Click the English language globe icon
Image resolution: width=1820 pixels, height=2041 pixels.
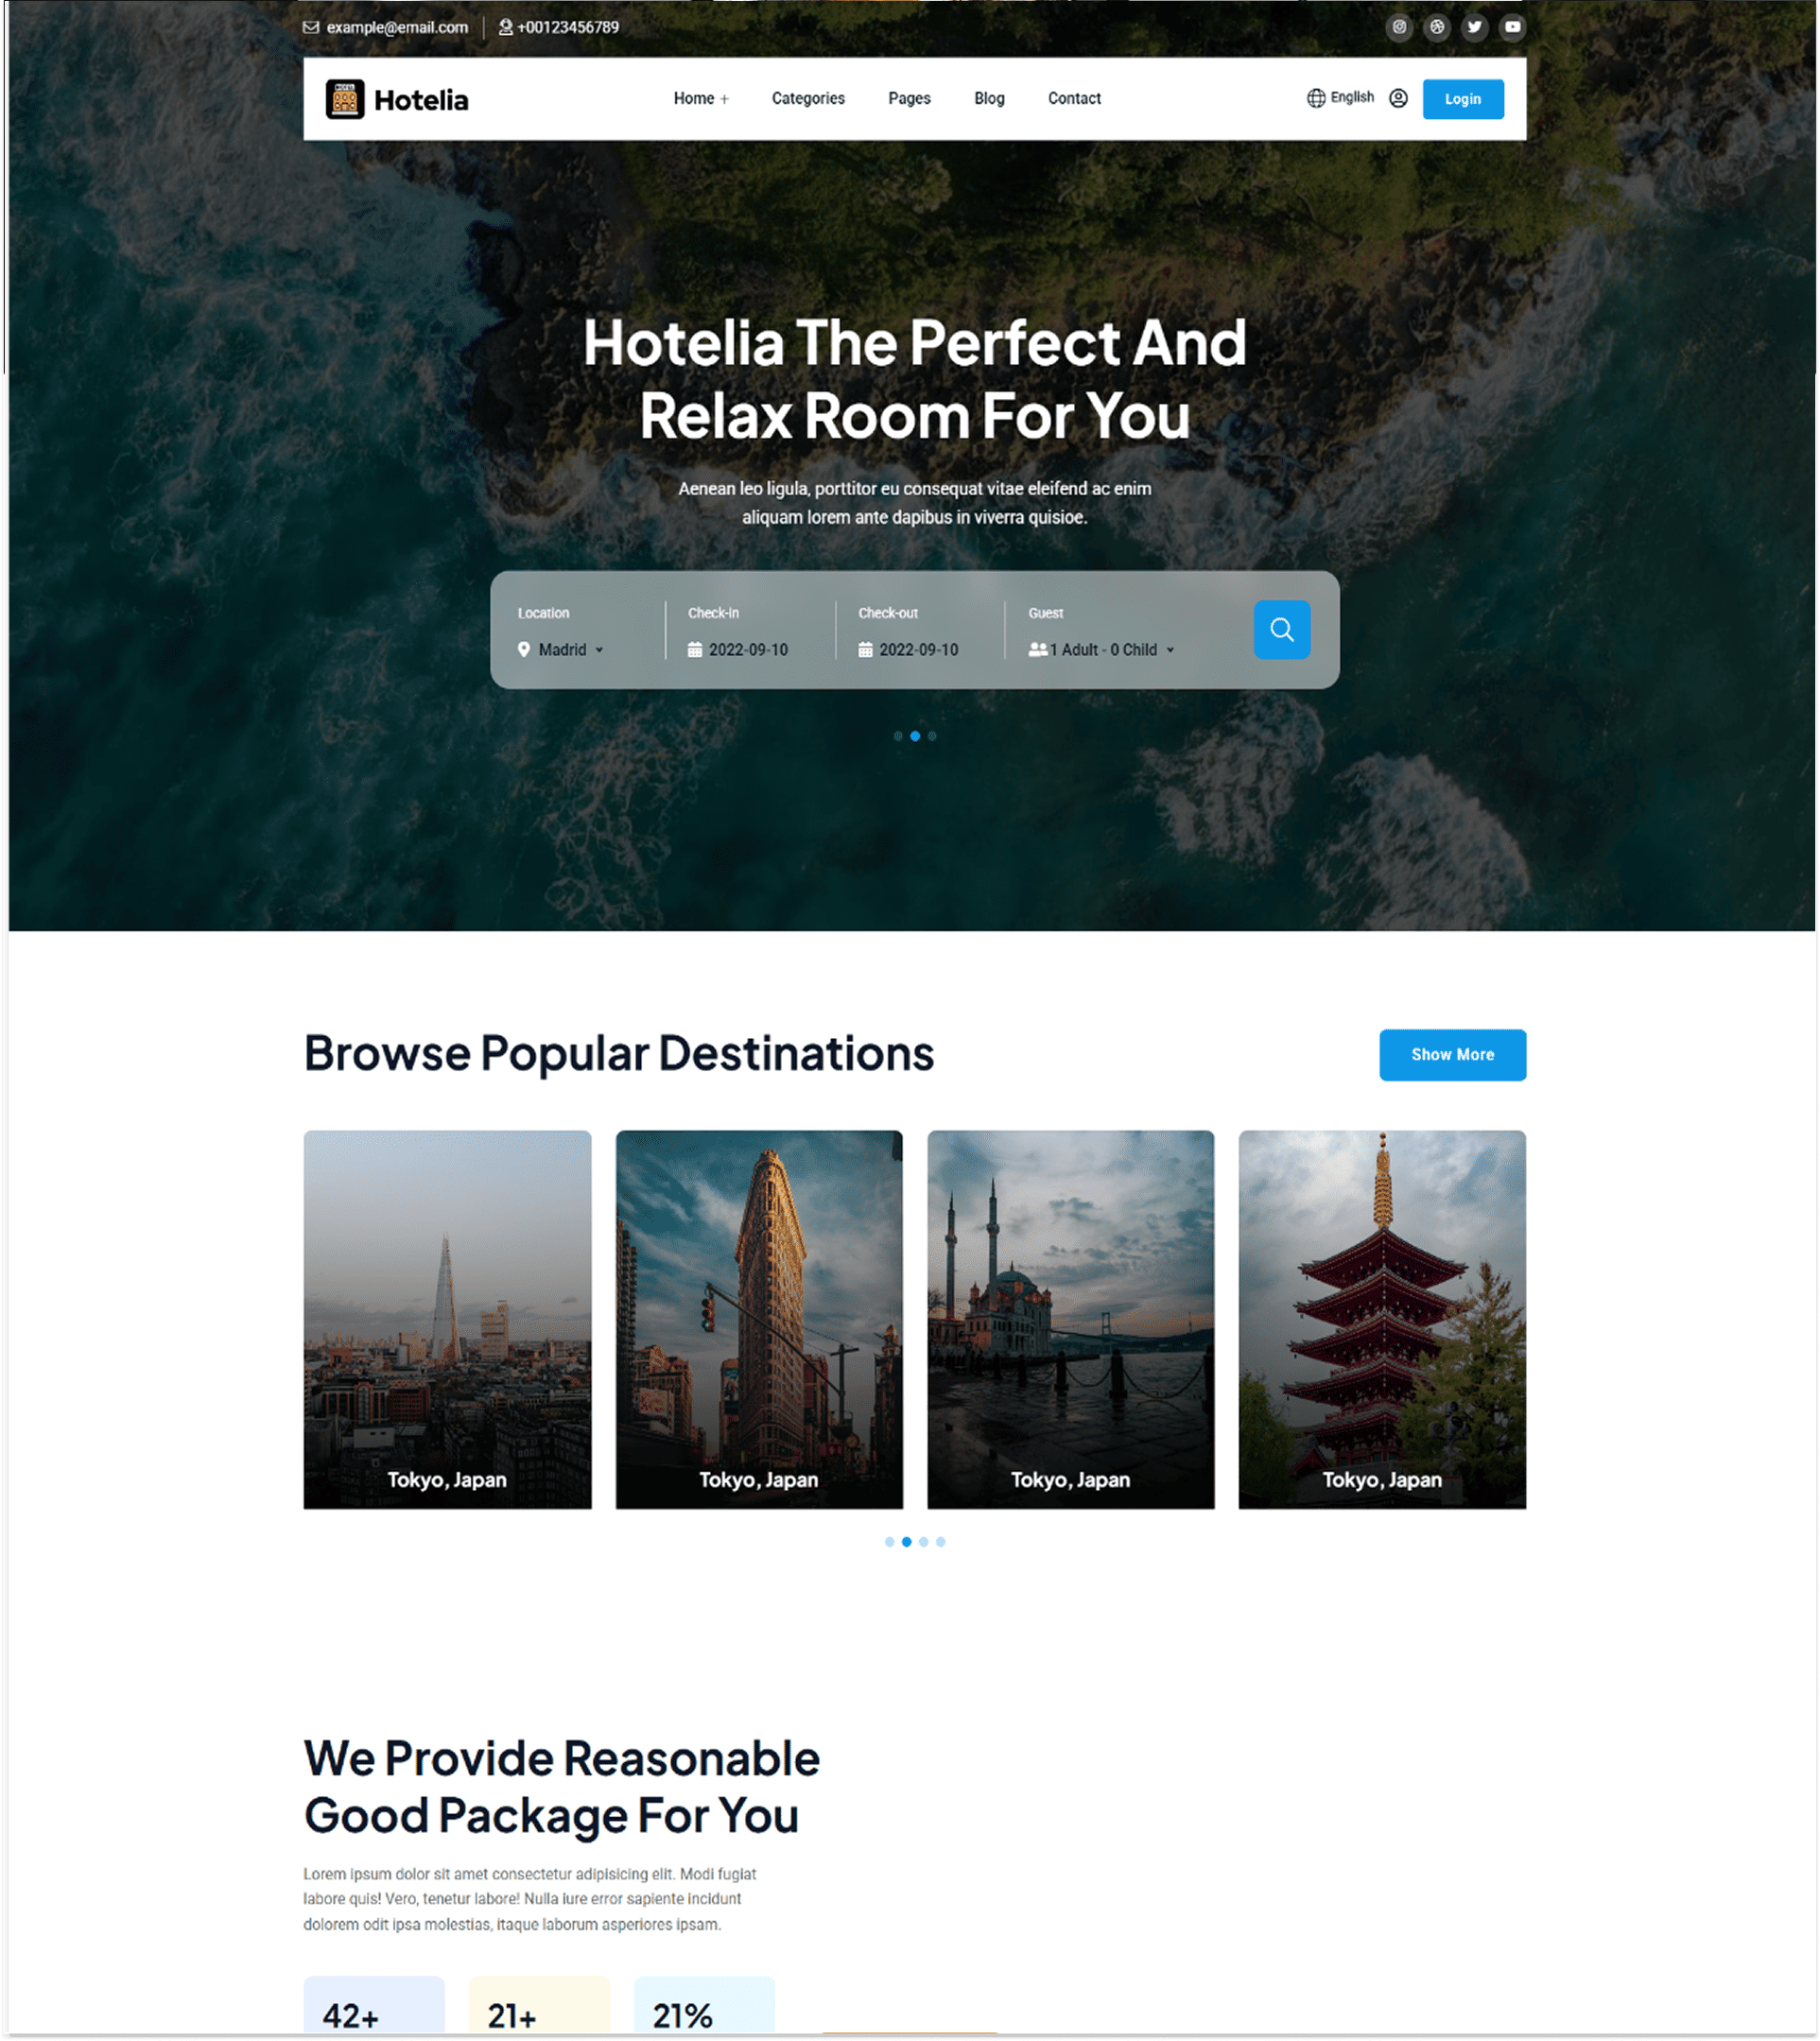[1316, 98]
